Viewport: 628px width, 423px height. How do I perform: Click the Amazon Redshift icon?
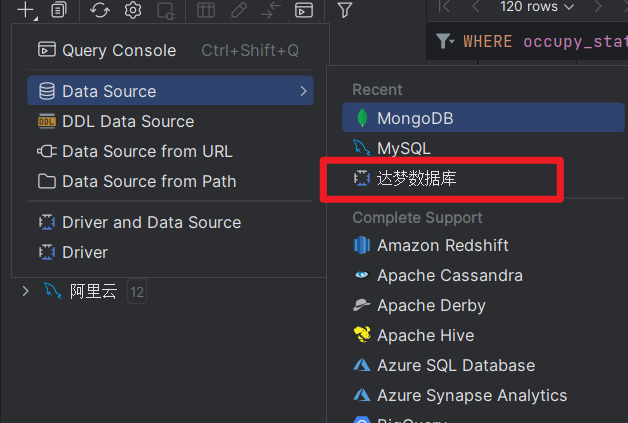pos(361,245)
